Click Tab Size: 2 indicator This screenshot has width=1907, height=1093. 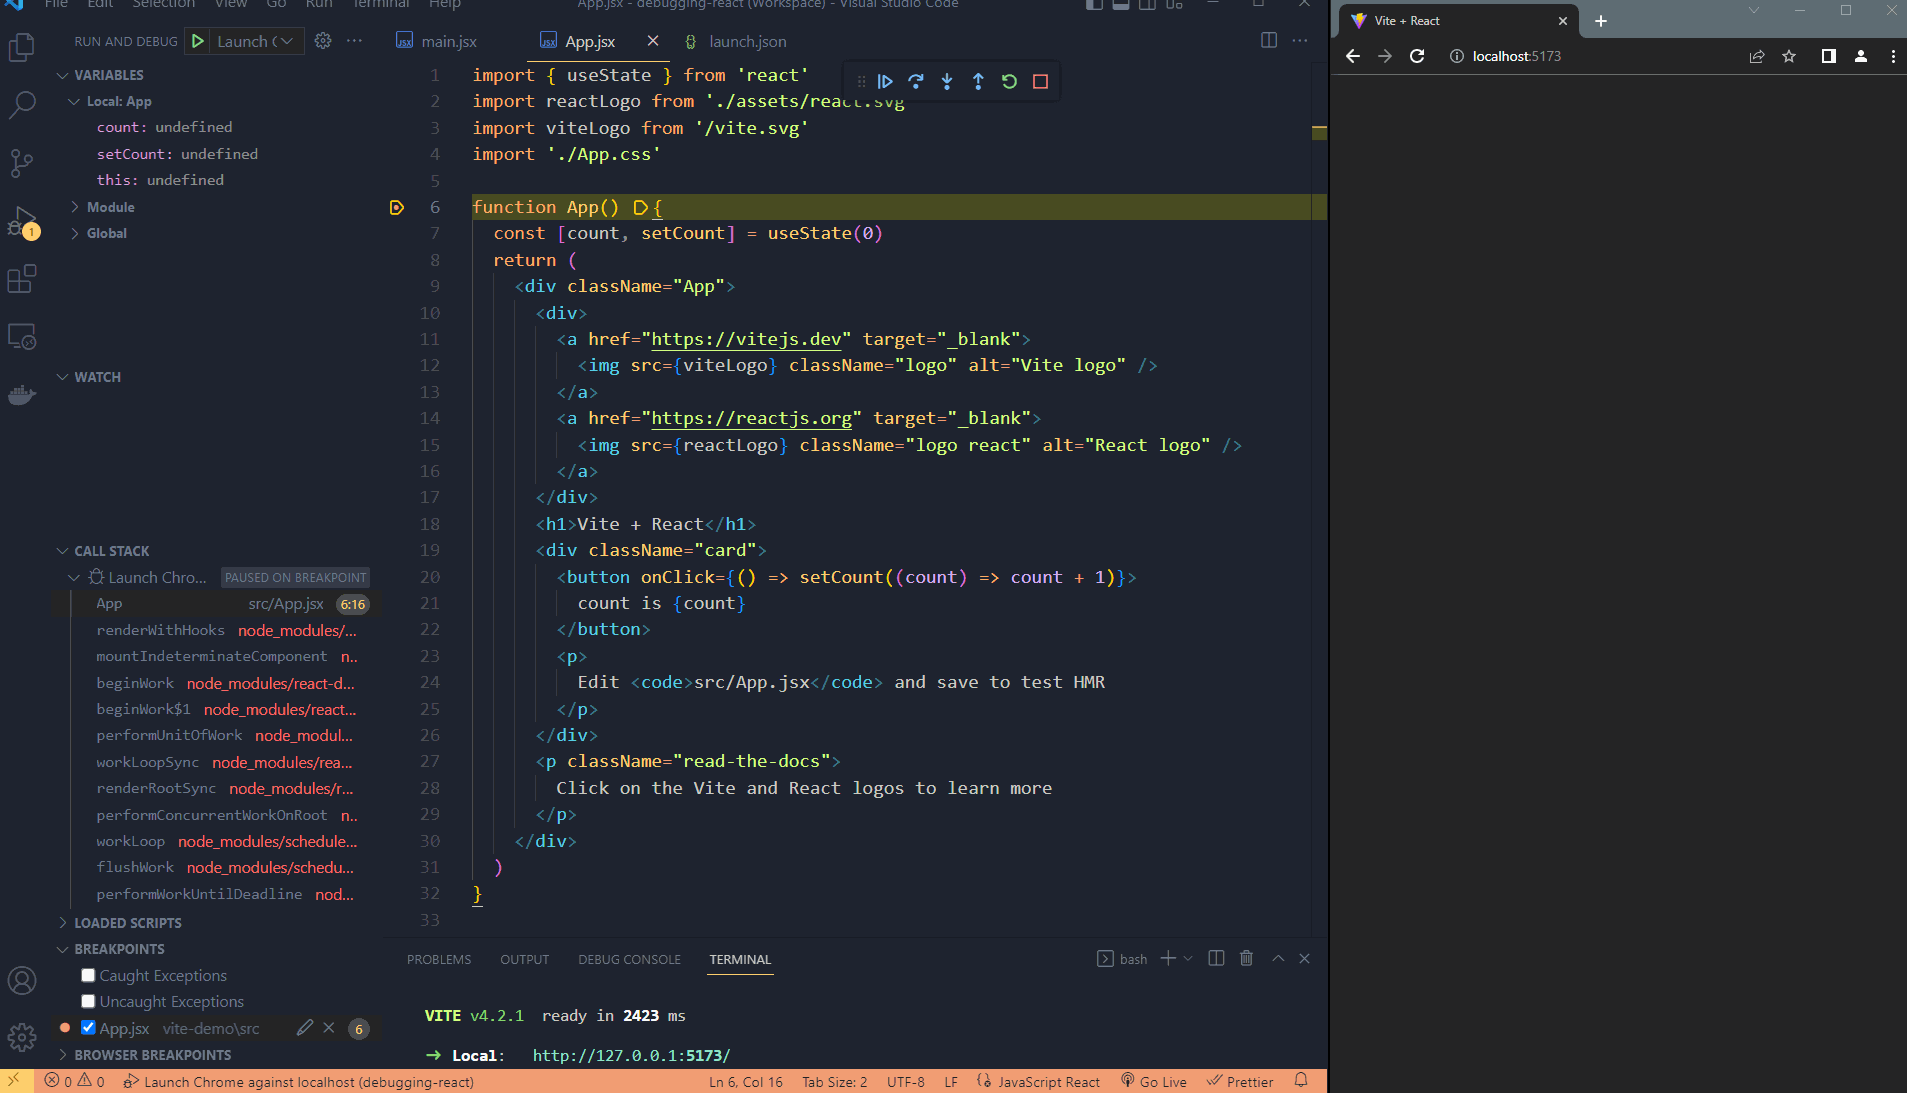click(x=834, y=1081)
